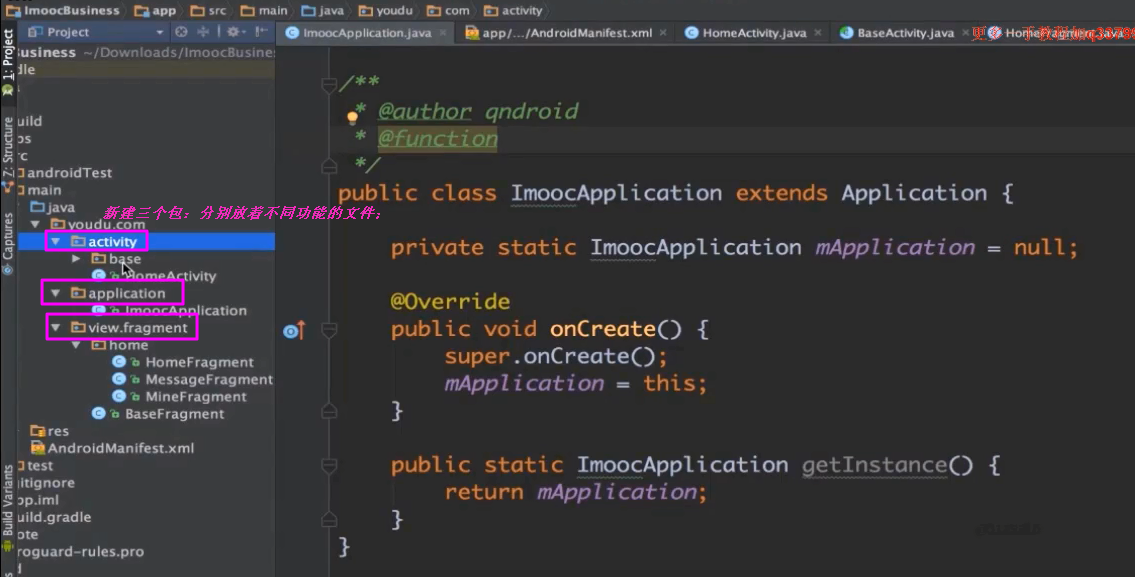The width and height of the screenshot is (1135, 577).
Task: Close the AndroidManifest.xml tab
Action: click(663, 33)
